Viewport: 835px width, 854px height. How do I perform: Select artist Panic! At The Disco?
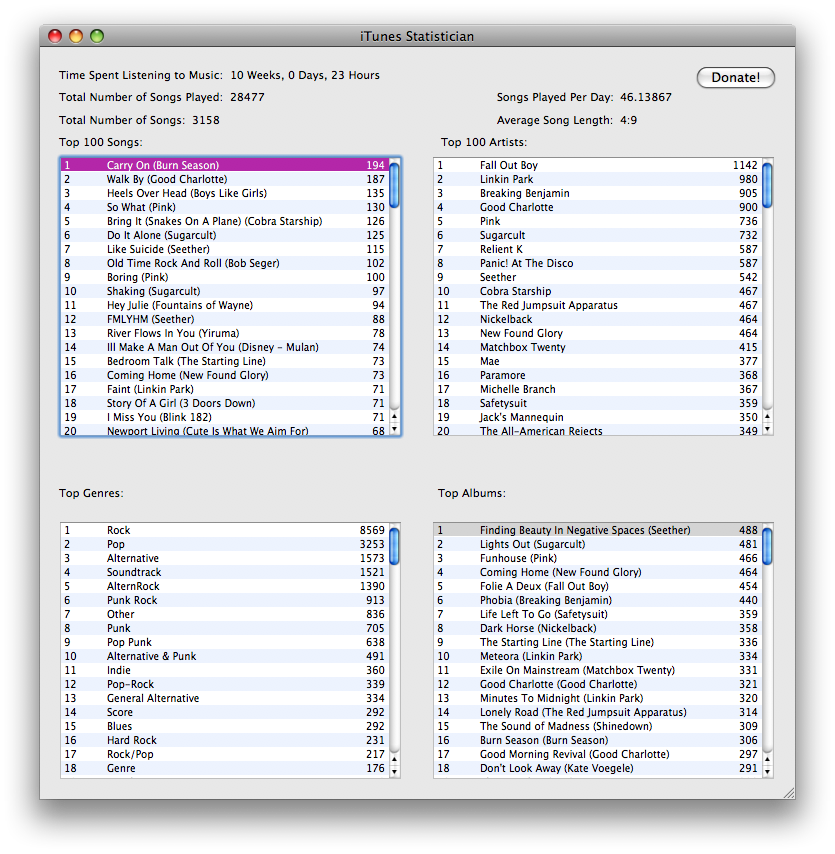598,263
